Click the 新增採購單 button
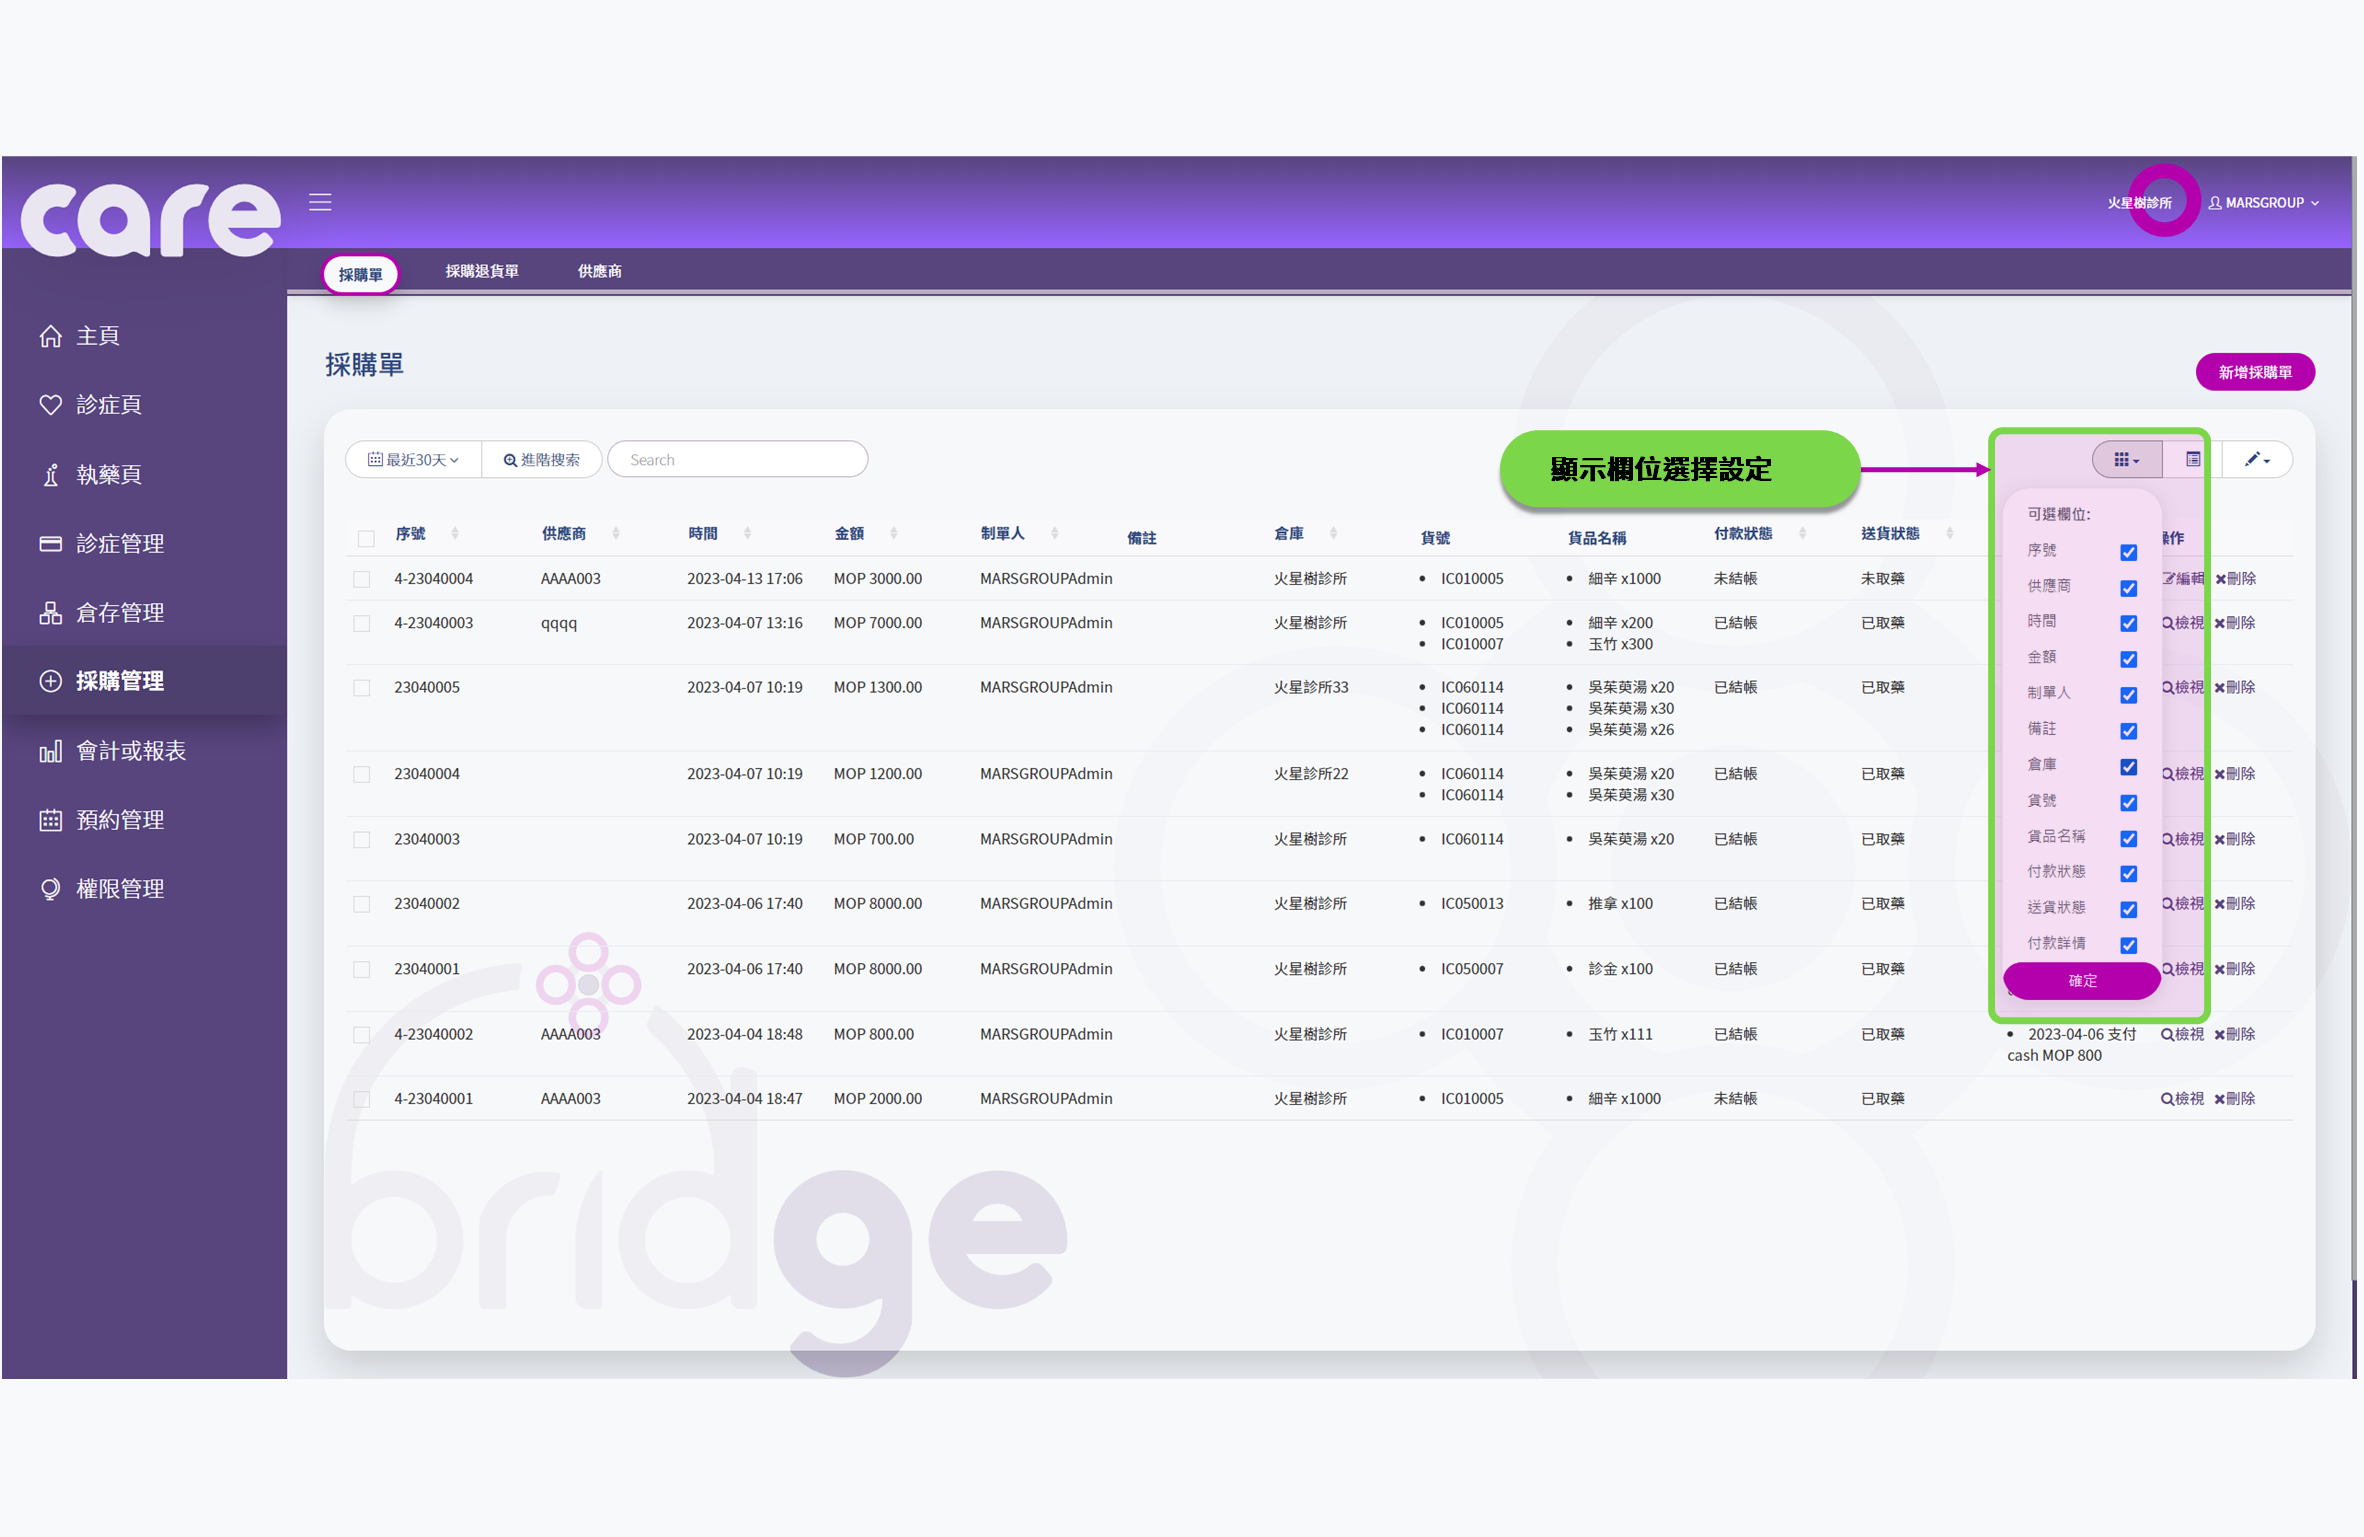This screenshot has width=2364, height=1537. pos(2254,371)
